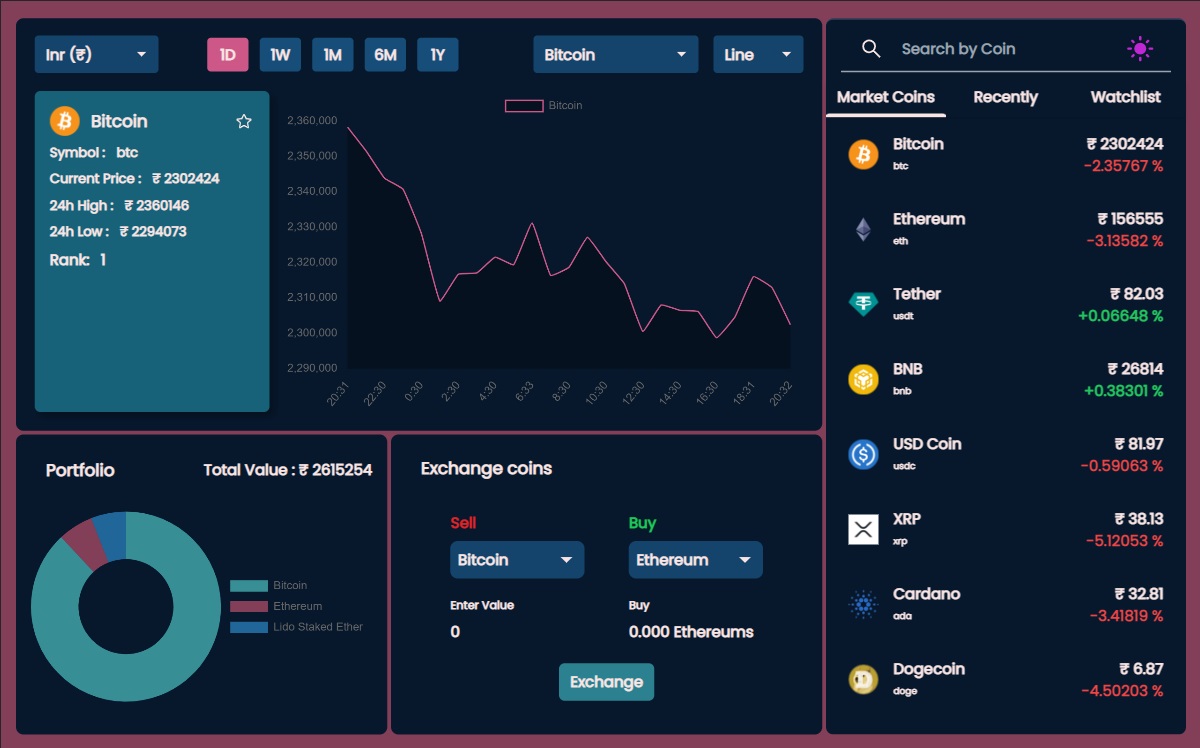Open the Bitcoin coin selector above chart
The image size is (1200, 748).
(616, 54)
